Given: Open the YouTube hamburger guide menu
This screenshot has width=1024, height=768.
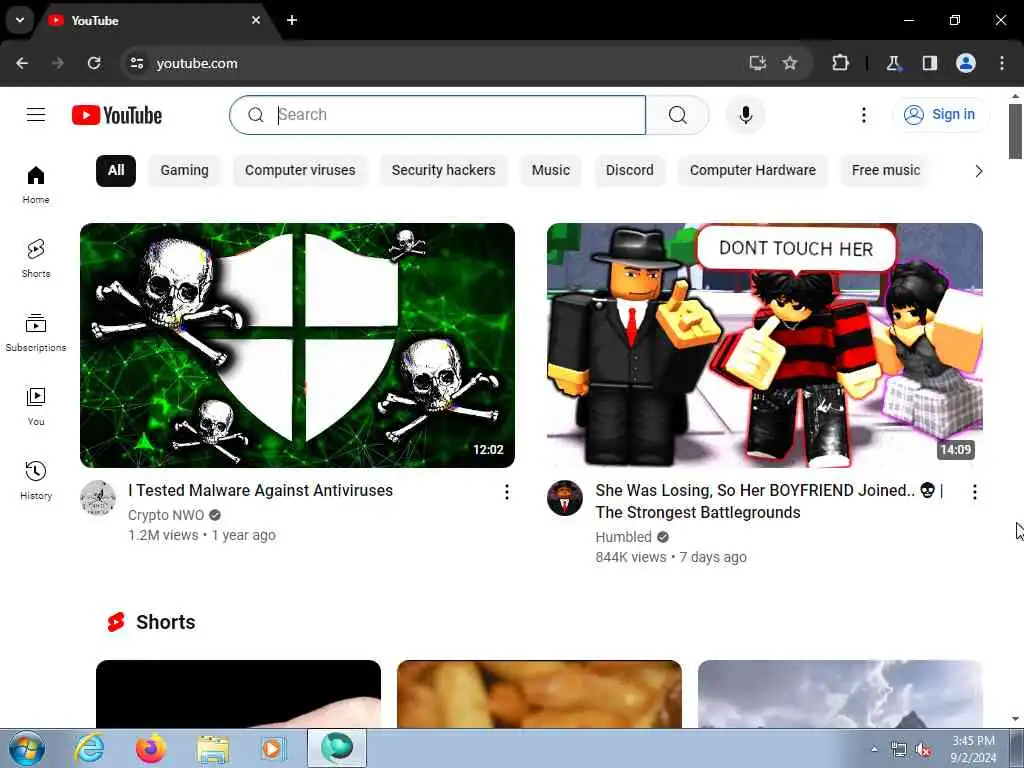Looking at the screenshot, I should click(36, 115).
